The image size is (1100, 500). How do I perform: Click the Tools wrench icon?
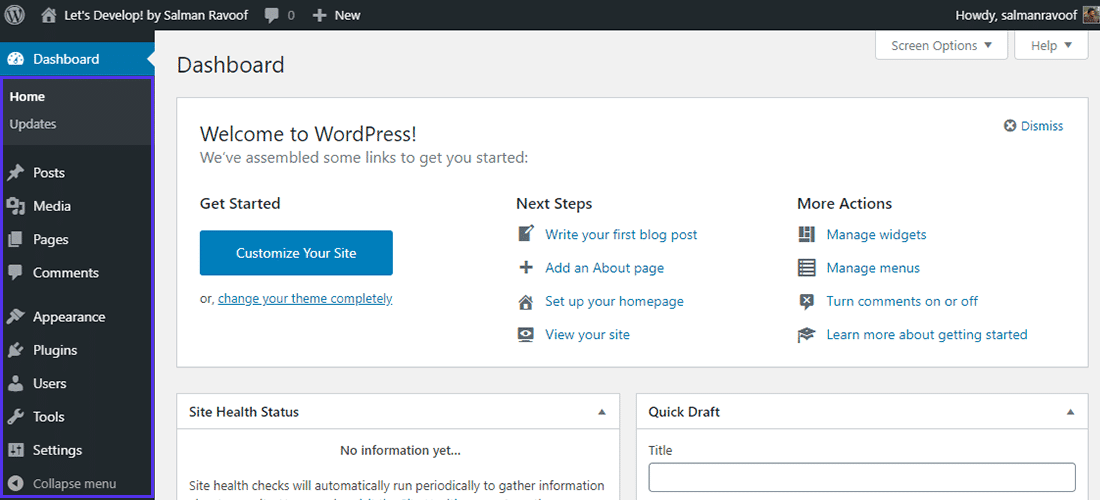pyautogui.click(x=15, y=417)
